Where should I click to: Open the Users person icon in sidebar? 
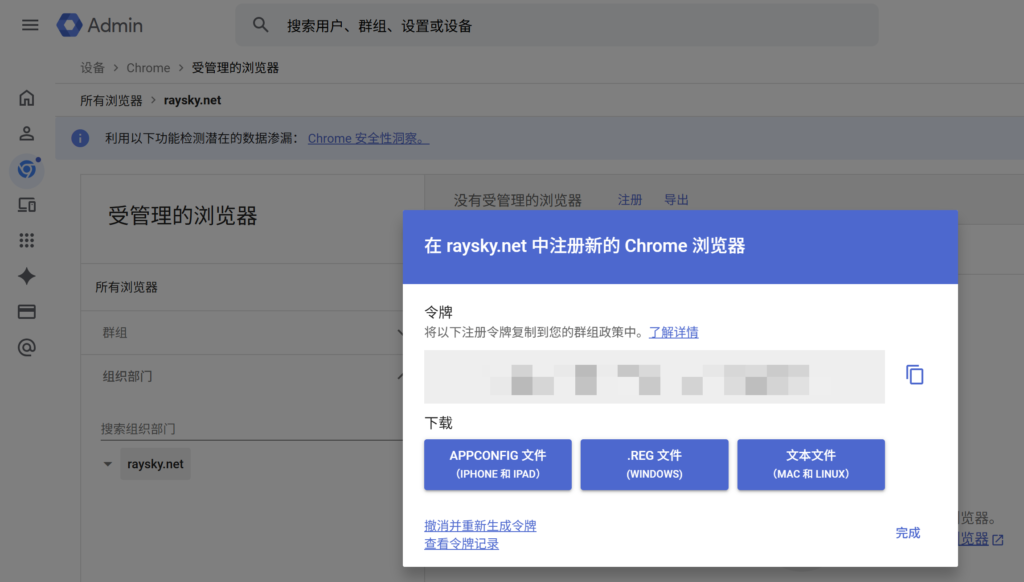[27, 133]
